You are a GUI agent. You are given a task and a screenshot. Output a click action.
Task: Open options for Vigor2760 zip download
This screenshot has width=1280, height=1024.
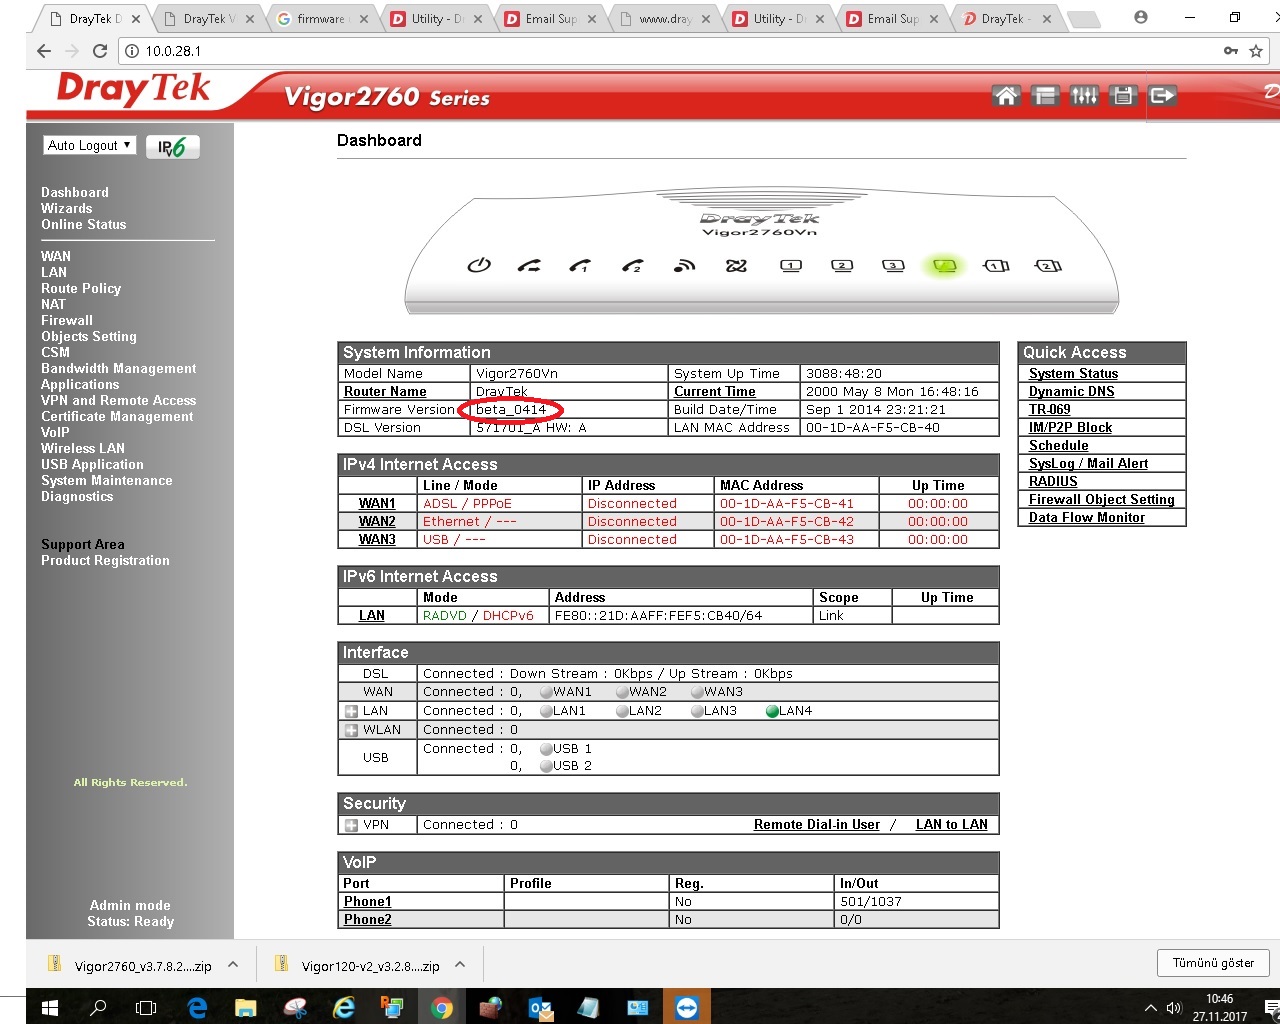click(x=233, y=965)
